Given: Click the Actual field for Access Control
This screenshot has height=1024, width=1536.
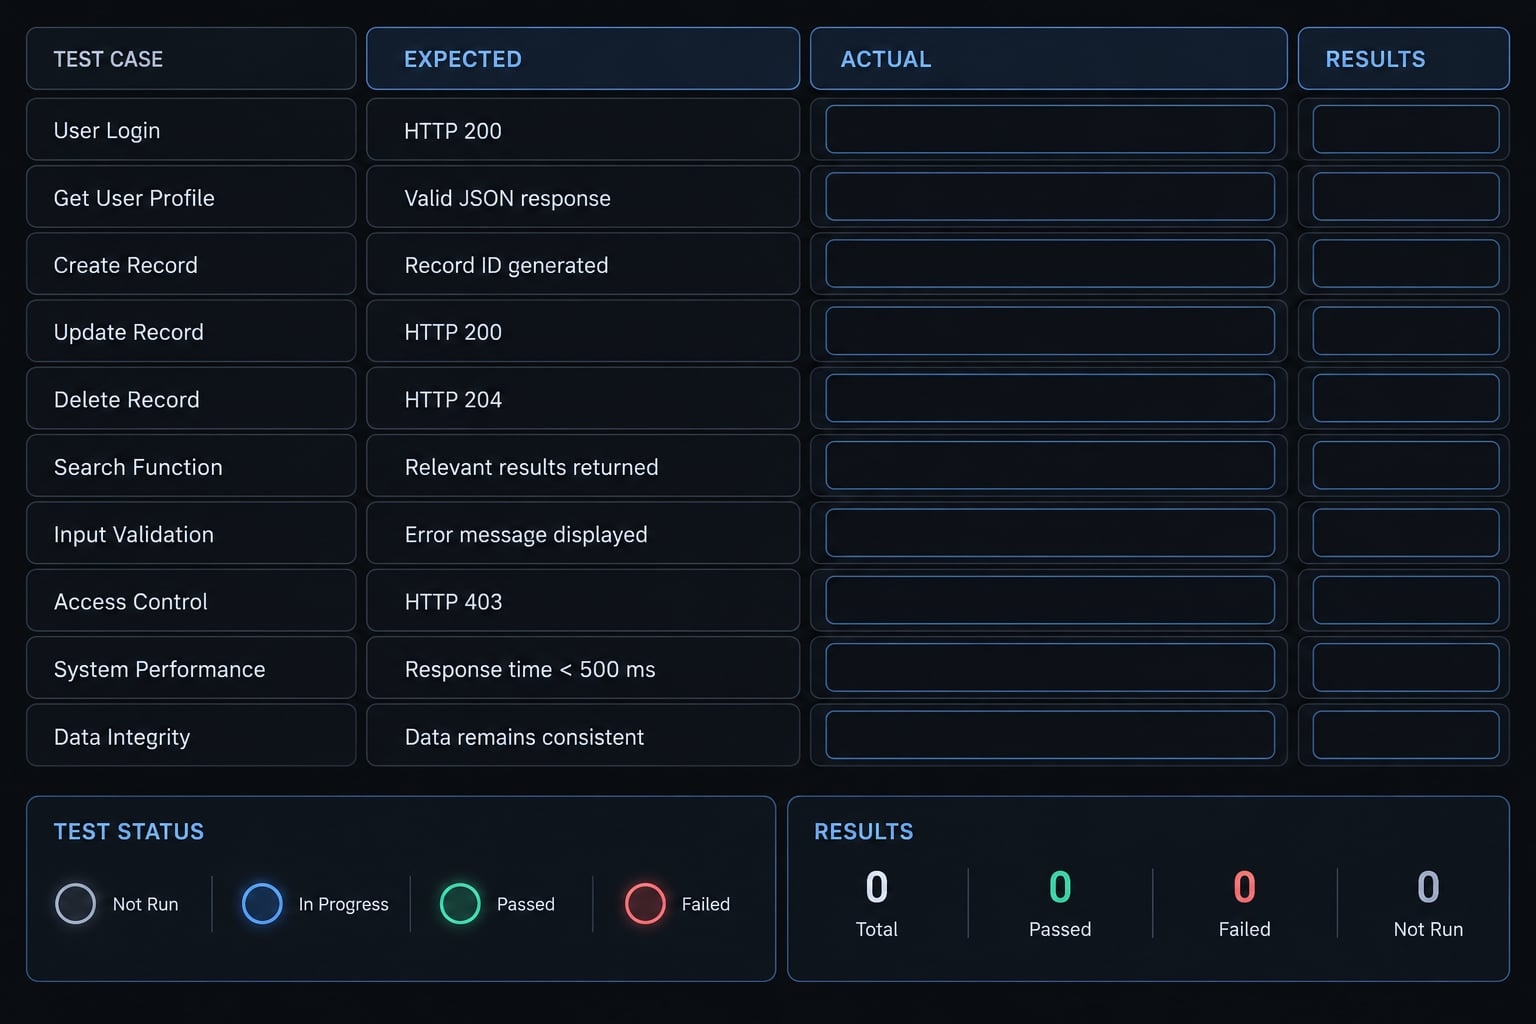Looking at the screenshot, I should pyautogui.click(x=1050, y=599).
